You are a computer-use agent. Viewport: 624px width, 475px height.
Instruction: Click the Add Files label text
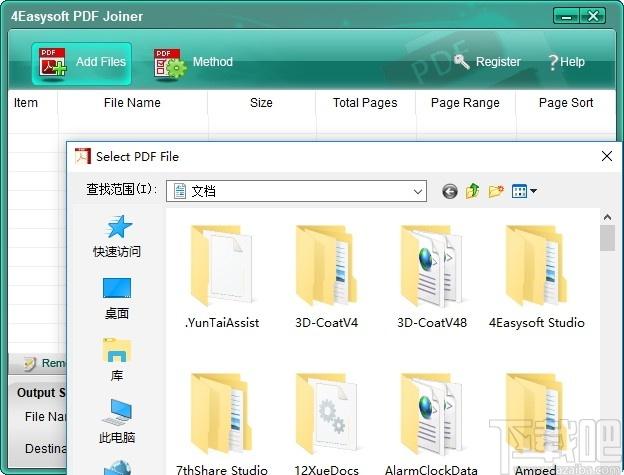[x=101, y=62]
